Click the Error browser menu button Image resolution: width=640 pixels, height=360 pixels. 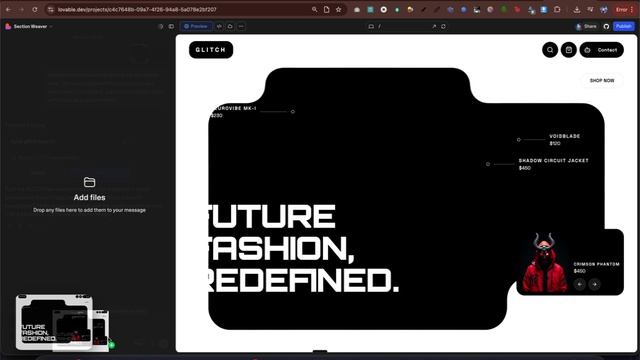(x=624, y=9)
